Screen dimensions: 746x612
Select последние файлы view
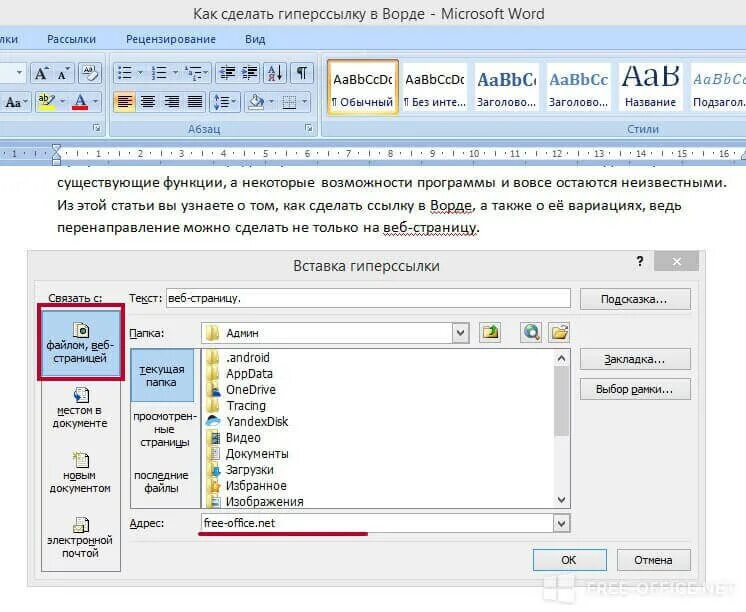(x=161, y=482)
